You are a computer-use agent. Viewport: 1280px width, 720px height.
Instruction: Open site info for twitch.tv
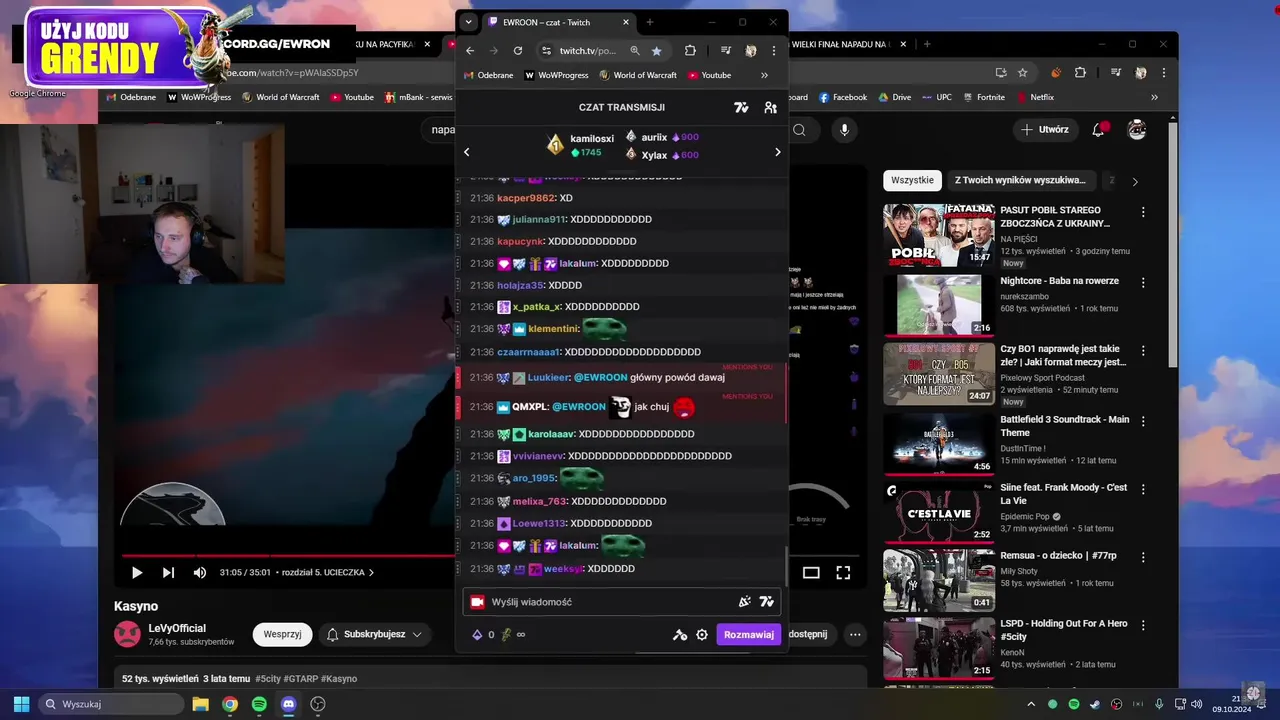[x=546, y=51]
